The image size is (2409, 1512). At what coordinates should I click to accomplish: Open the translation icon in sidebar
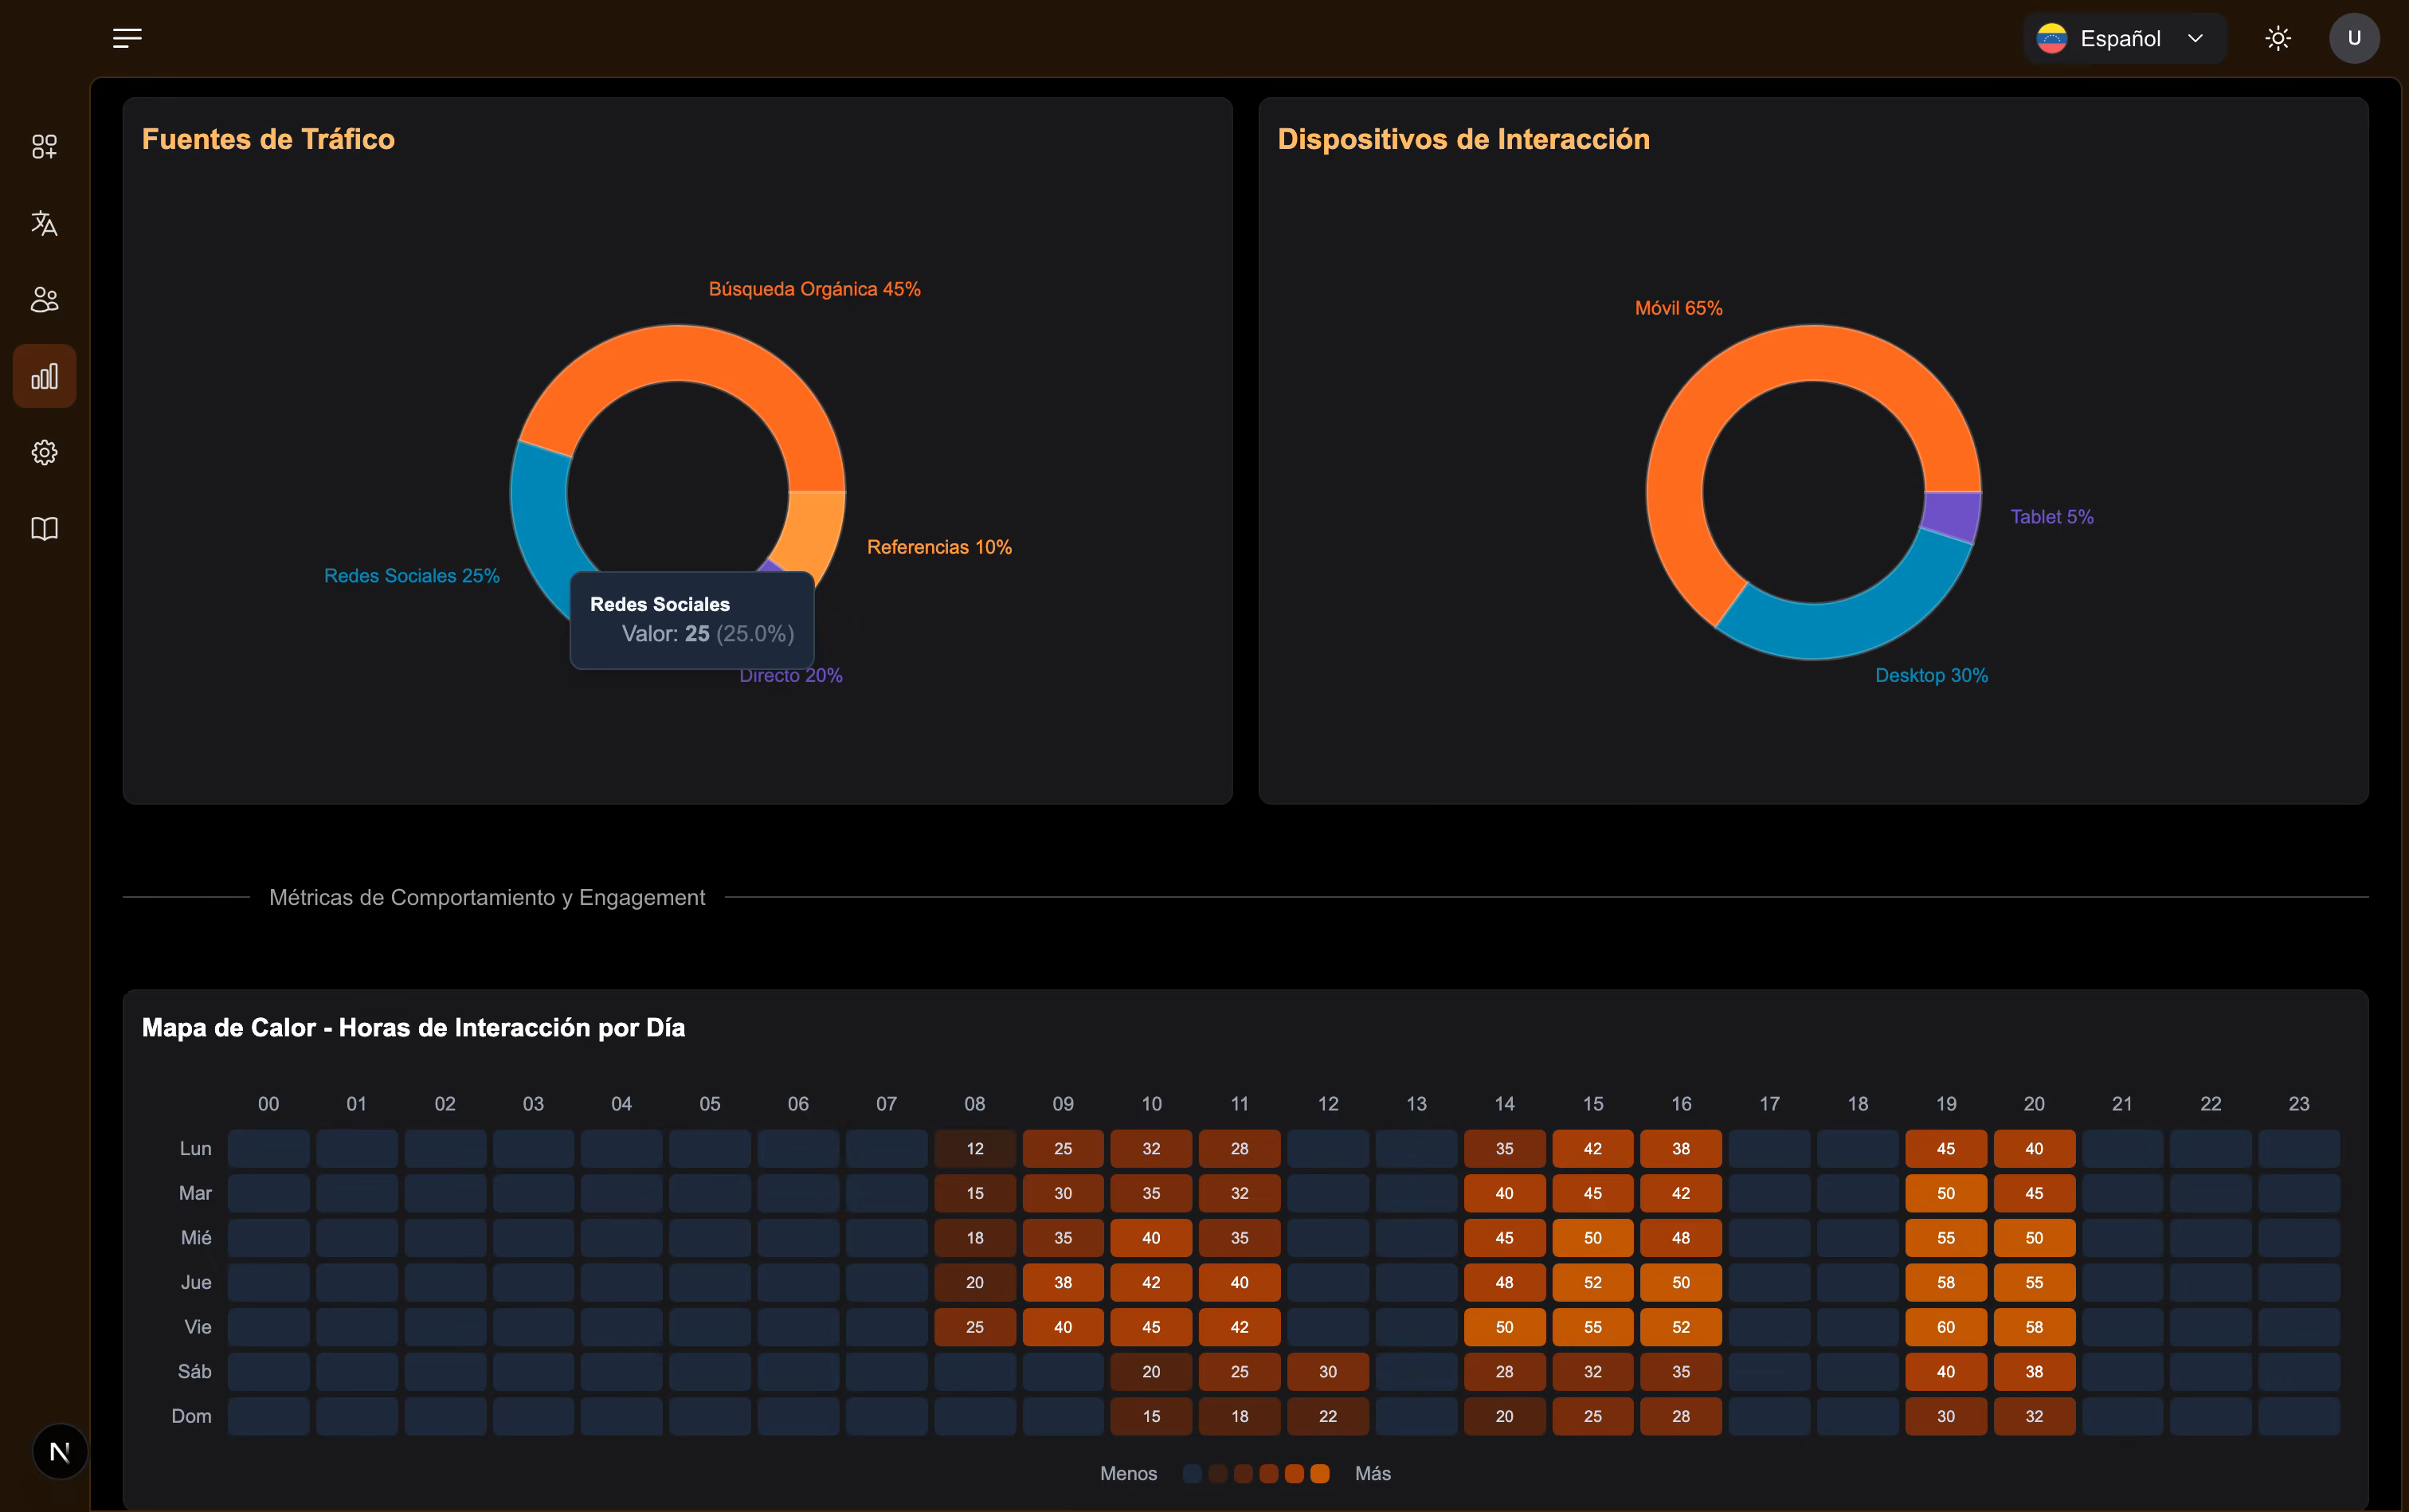coord(44,223)
